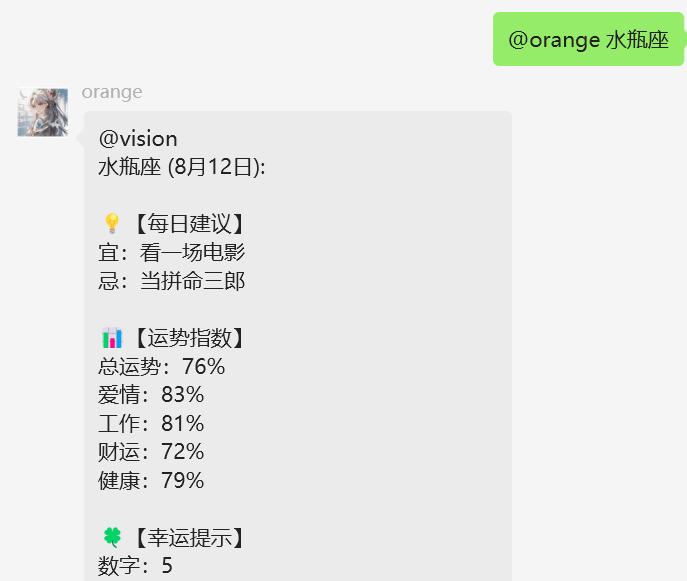Click the 健康：79% line
This screenshot has height=581, width=687.
[151, 480]
